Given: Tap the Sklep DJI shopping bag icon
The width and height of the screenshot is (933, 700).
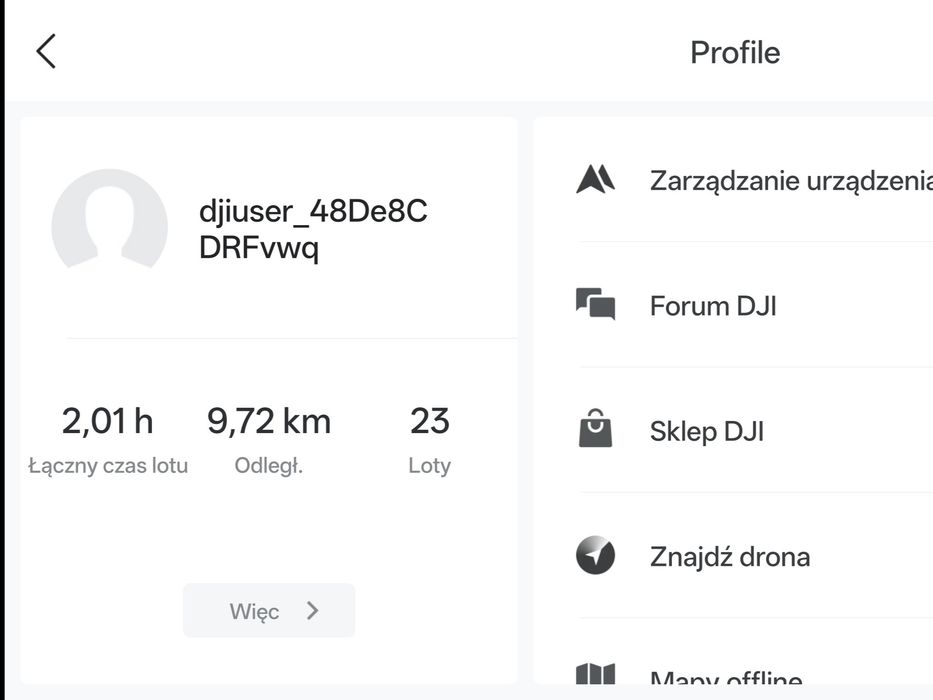Looking at the screenshot, I should tap(596, 429).
